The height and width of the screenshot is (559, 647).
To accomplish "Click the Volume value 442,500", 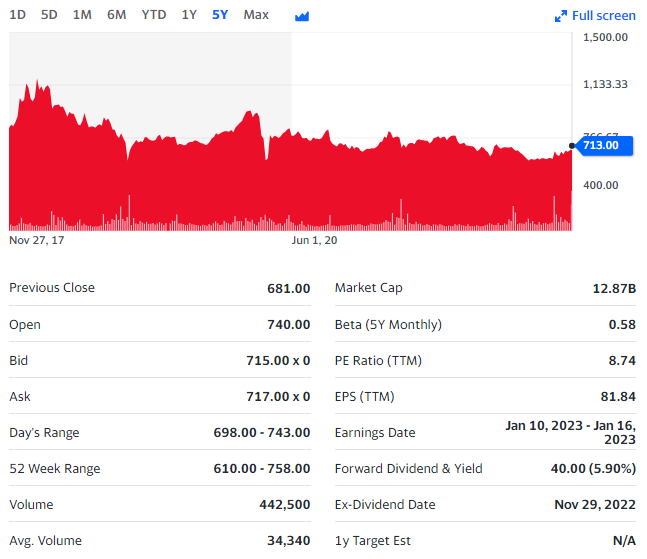I will [x=285, y=505].
